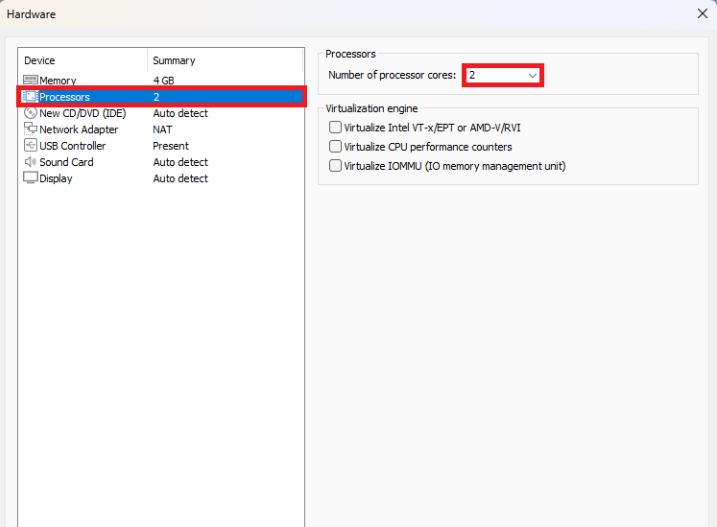This screenshot has height=527, width=717.
Task: Click the USB Controller icon
Action: pos(30,146)
